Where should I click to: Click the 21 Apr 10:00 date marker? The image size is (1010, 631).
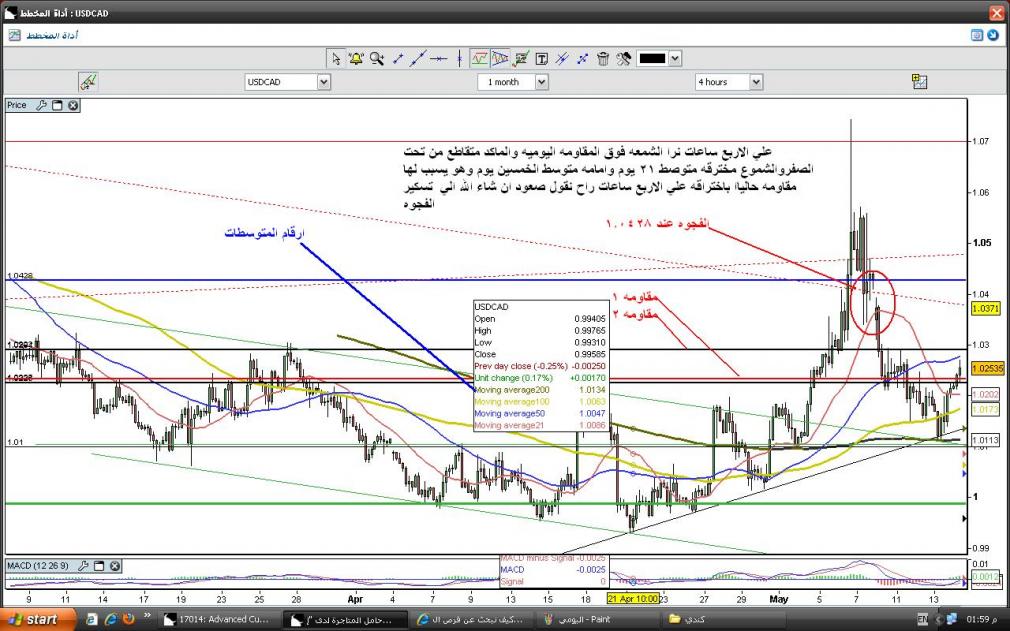tap(631, 599)
